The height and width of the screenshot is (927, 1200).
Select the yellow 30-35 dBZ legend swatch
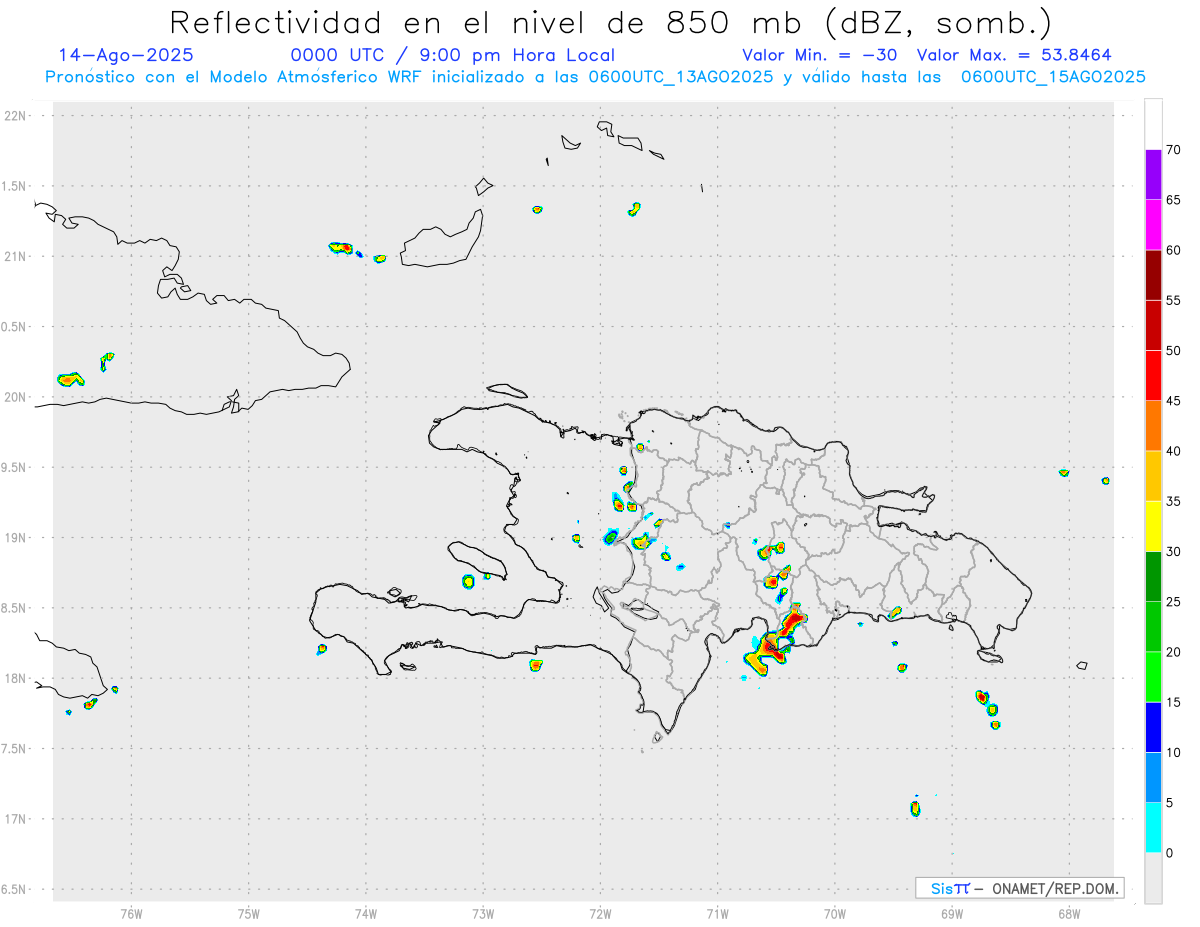[x=1153, y=526]
